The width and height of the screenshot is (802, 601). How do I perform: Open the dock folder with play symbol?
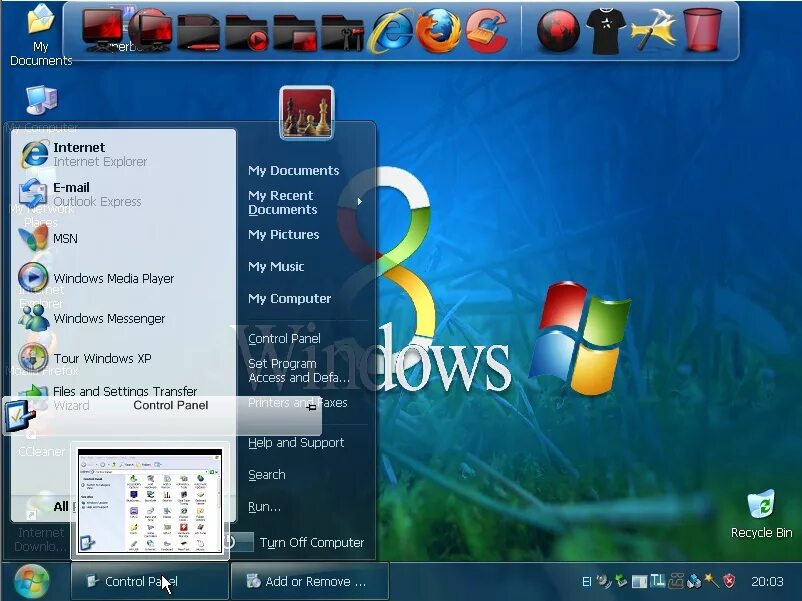[x=247, y=33]
